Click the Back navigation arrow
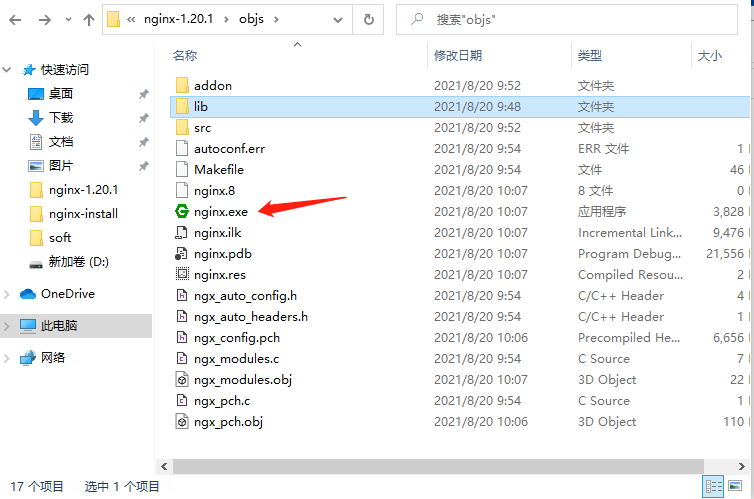Screen dimensions: 754x499 [x=15, y=20]
